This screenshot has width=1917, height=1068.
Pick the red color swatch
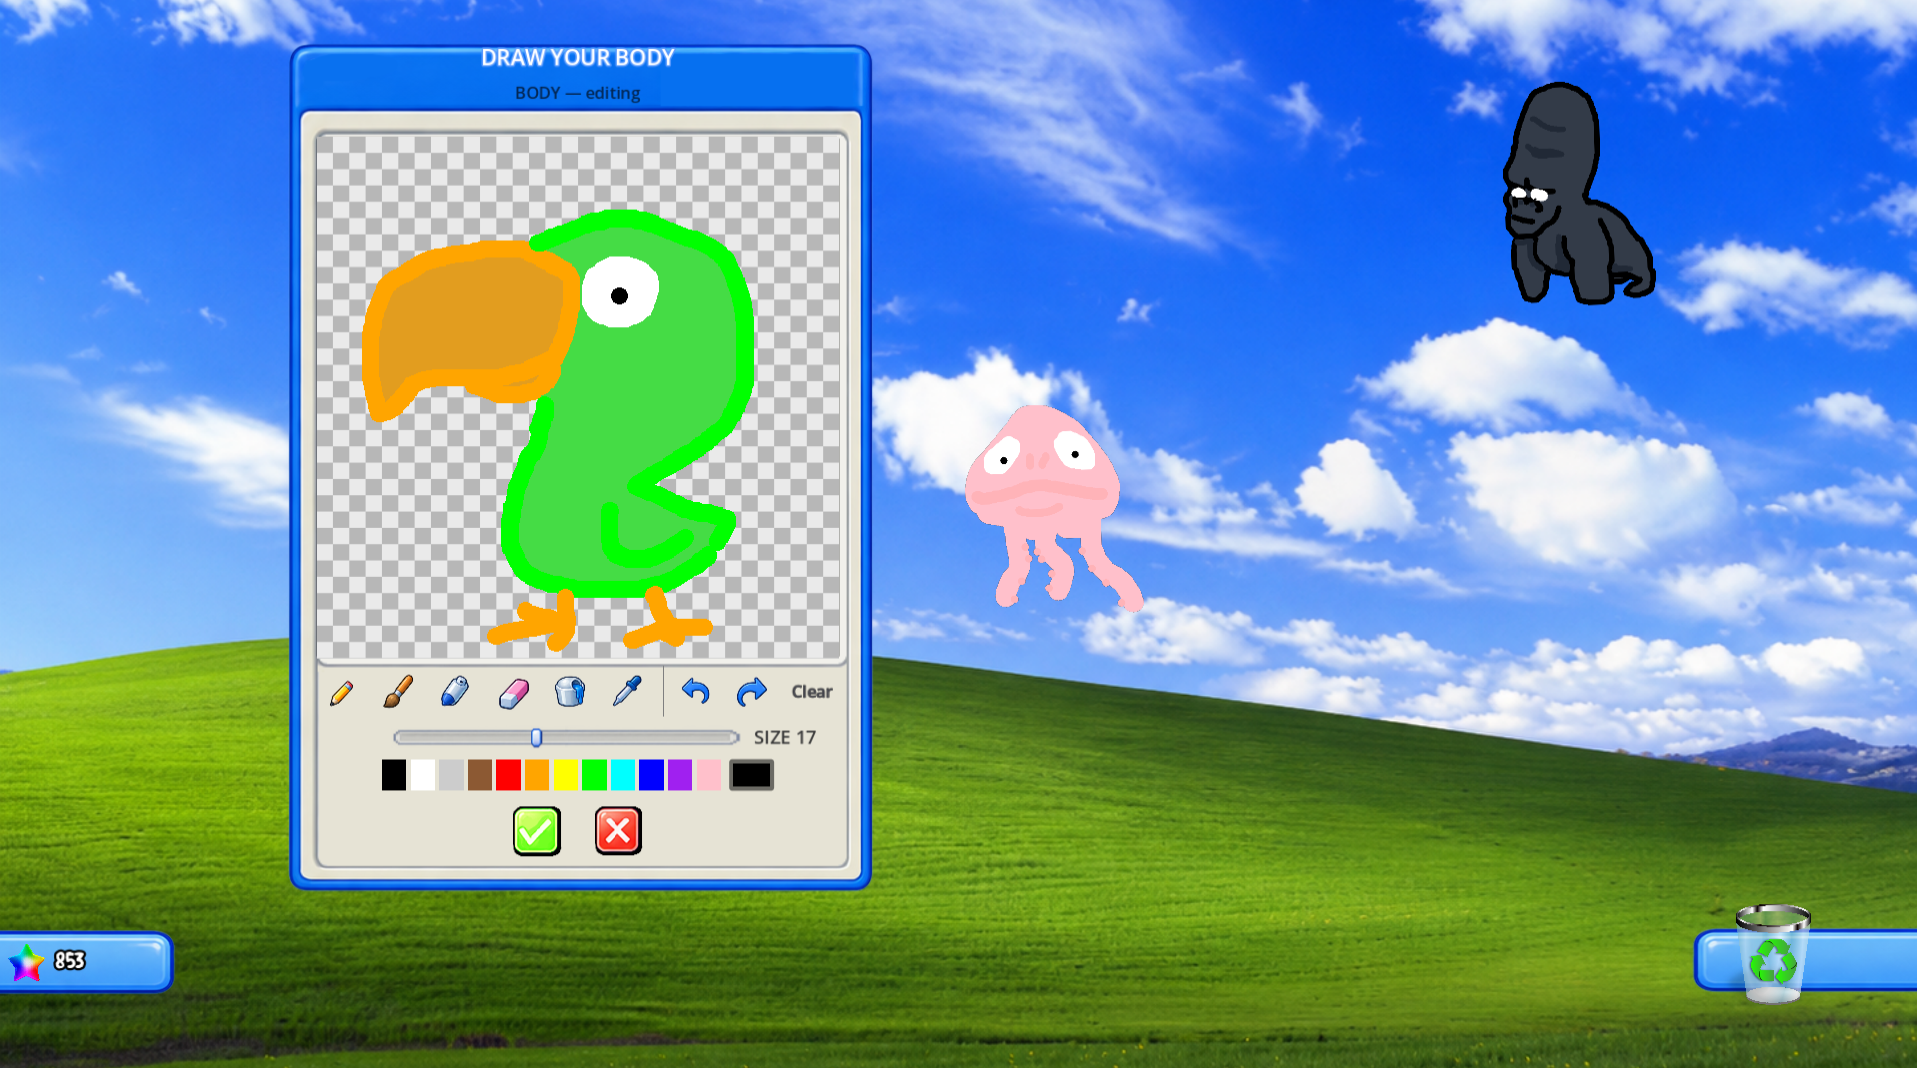point(508,775)
